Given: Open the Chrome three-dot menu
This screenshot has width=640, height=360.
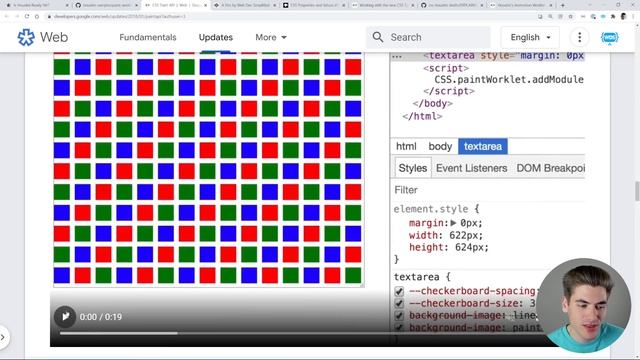Looking at the screenshot, I should 634,16.
